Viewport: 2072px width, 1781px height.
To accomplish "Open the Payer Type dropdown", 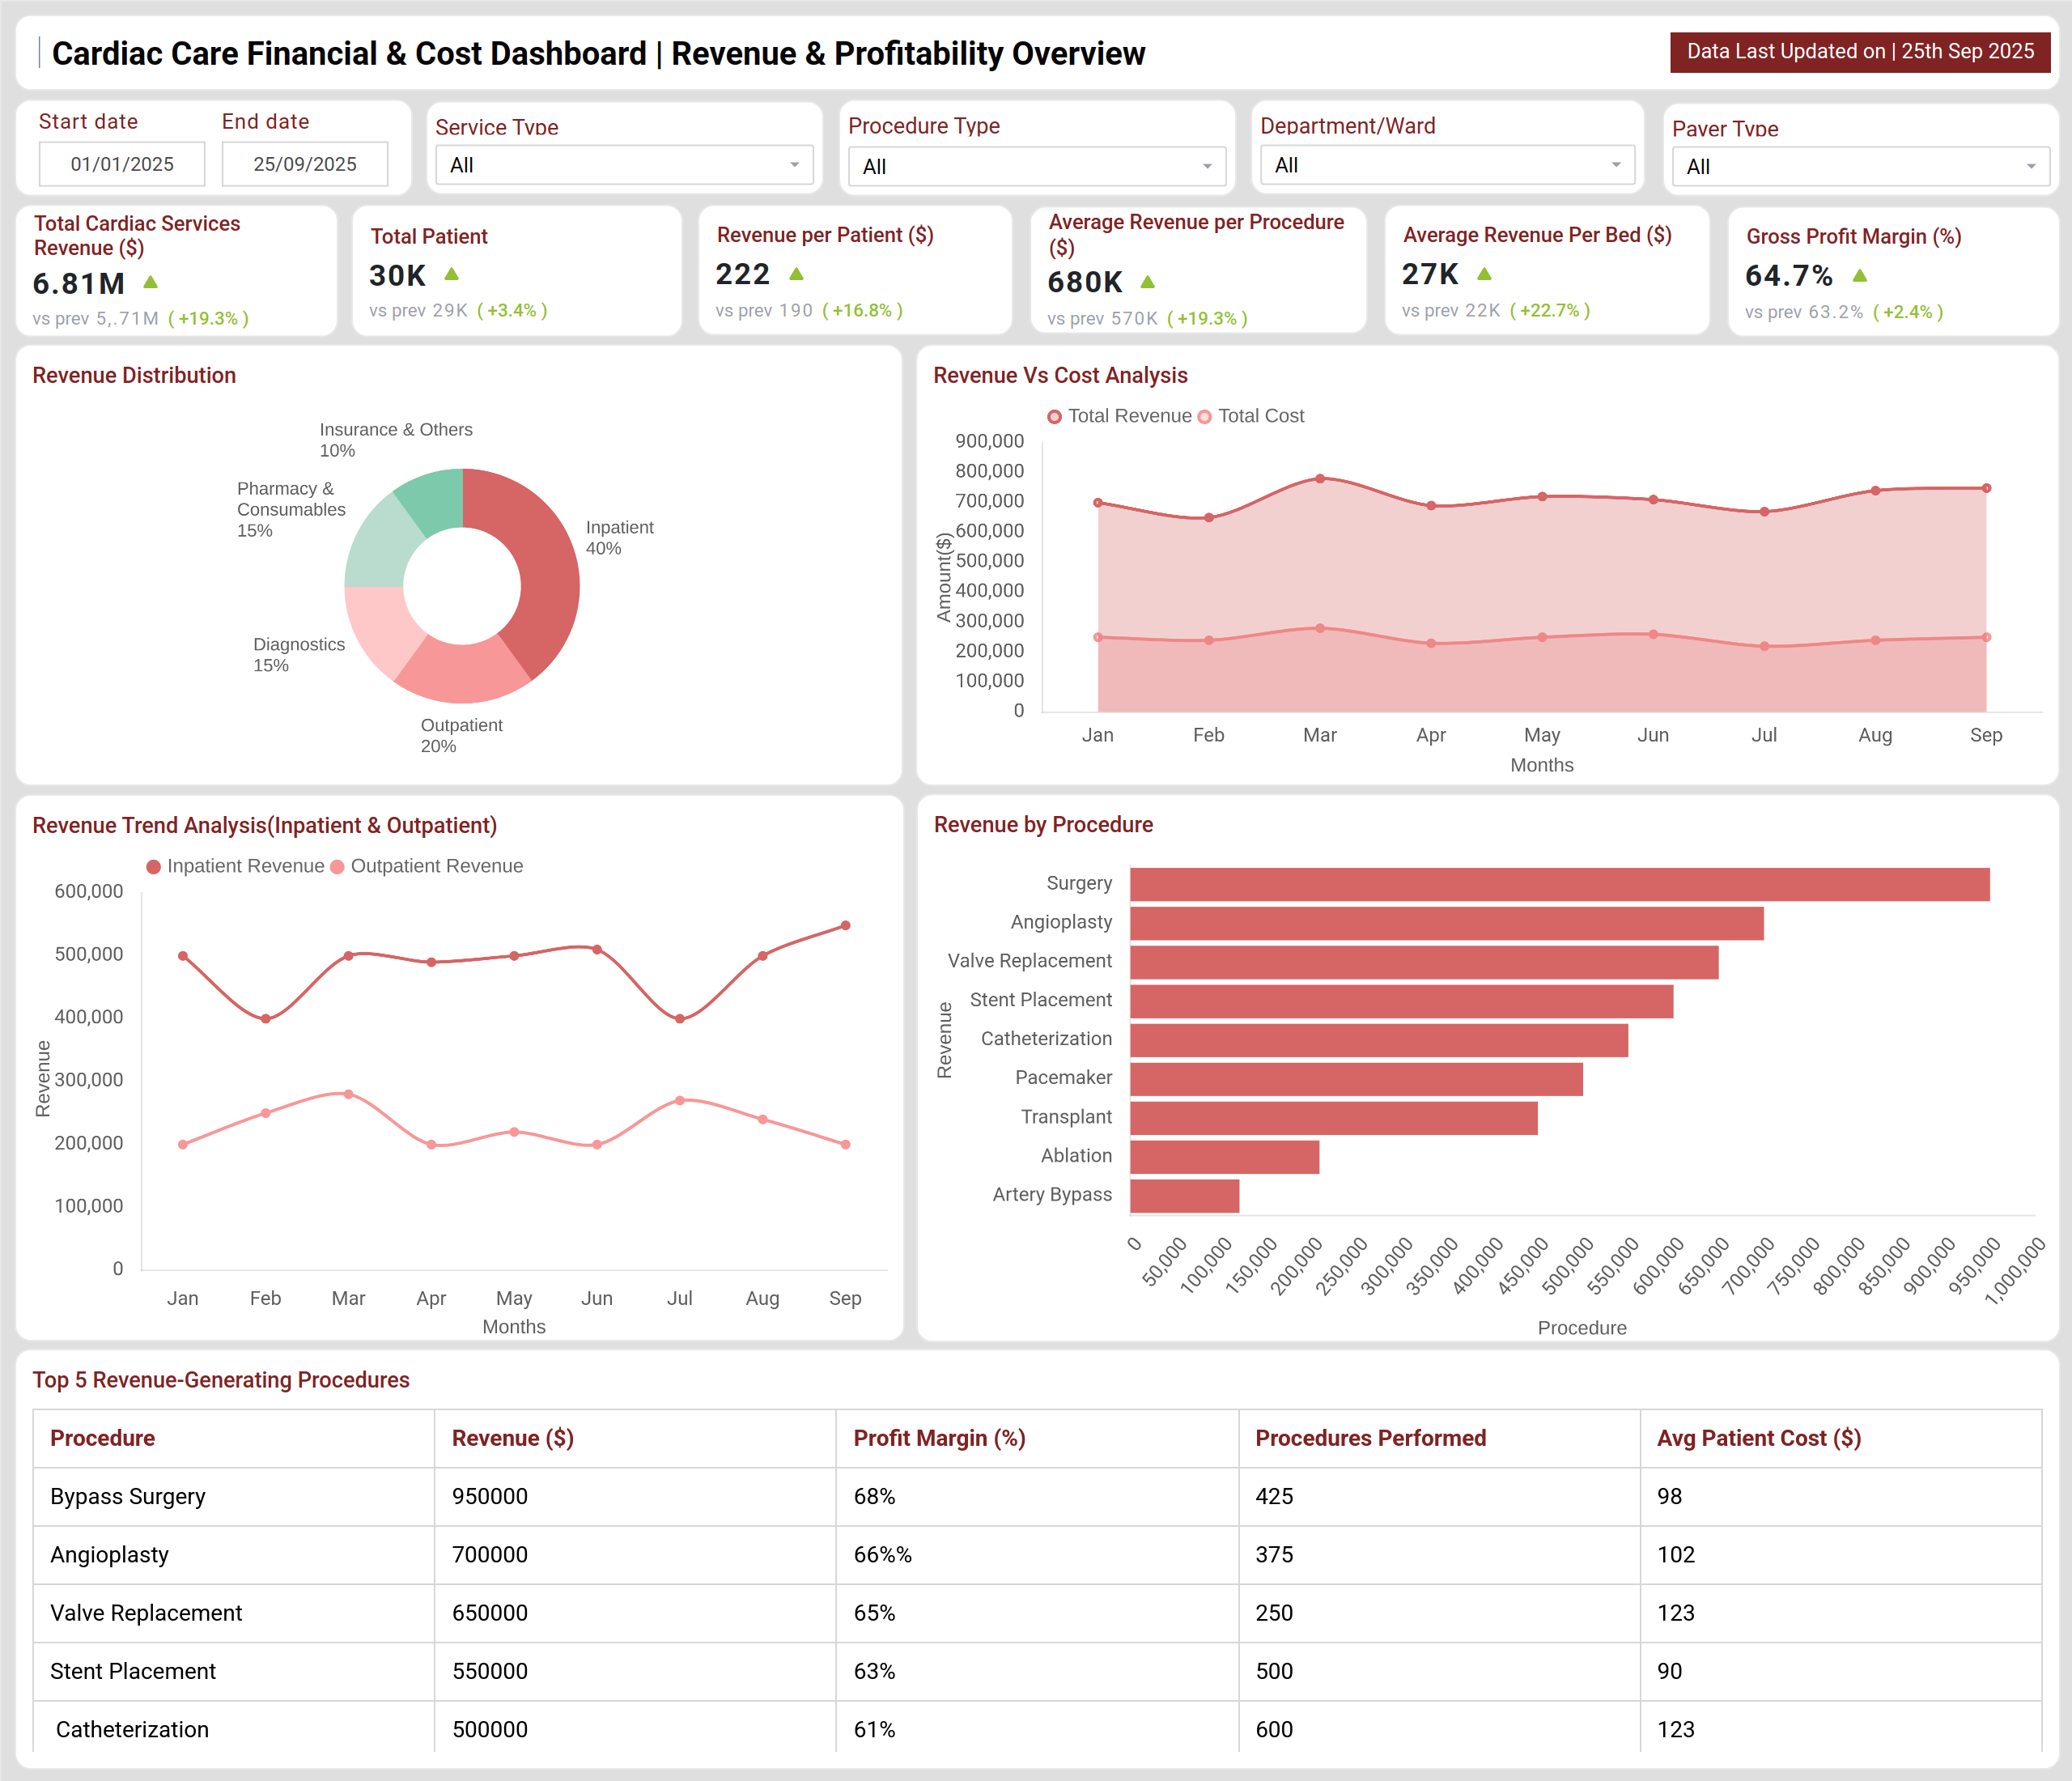I will tap(1861, 166).
